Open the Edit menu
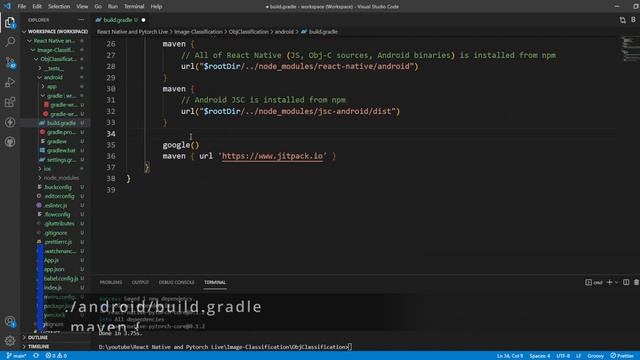Screen dimensions: 640x360 coord(37,7)
